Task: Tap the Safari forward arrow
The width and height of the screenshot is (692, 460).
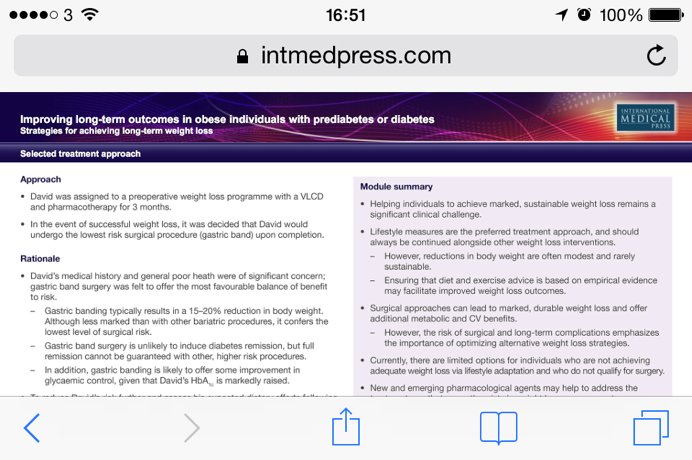Action: tap(192, 428)
